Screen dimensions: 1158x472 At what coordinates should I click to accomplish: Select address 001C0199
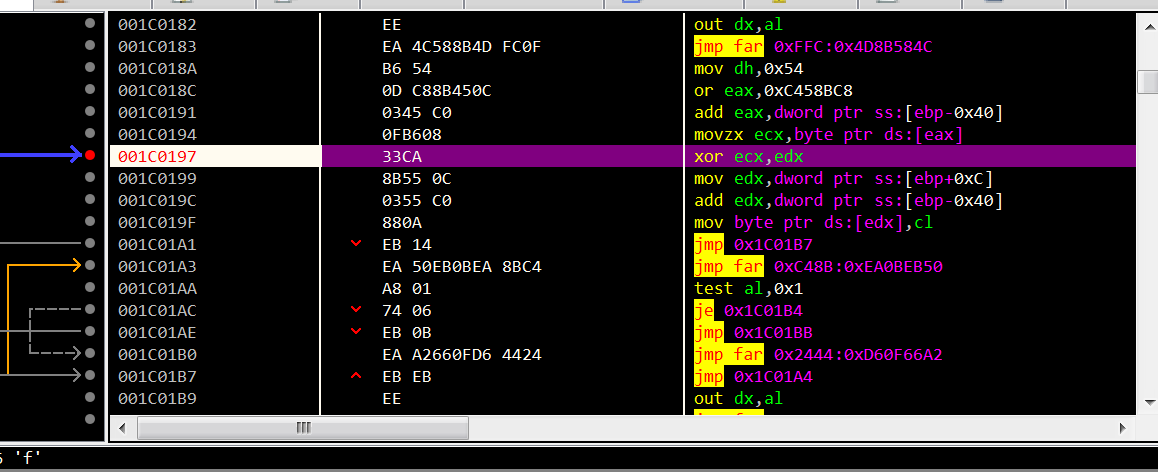click(x=157, y=179)
